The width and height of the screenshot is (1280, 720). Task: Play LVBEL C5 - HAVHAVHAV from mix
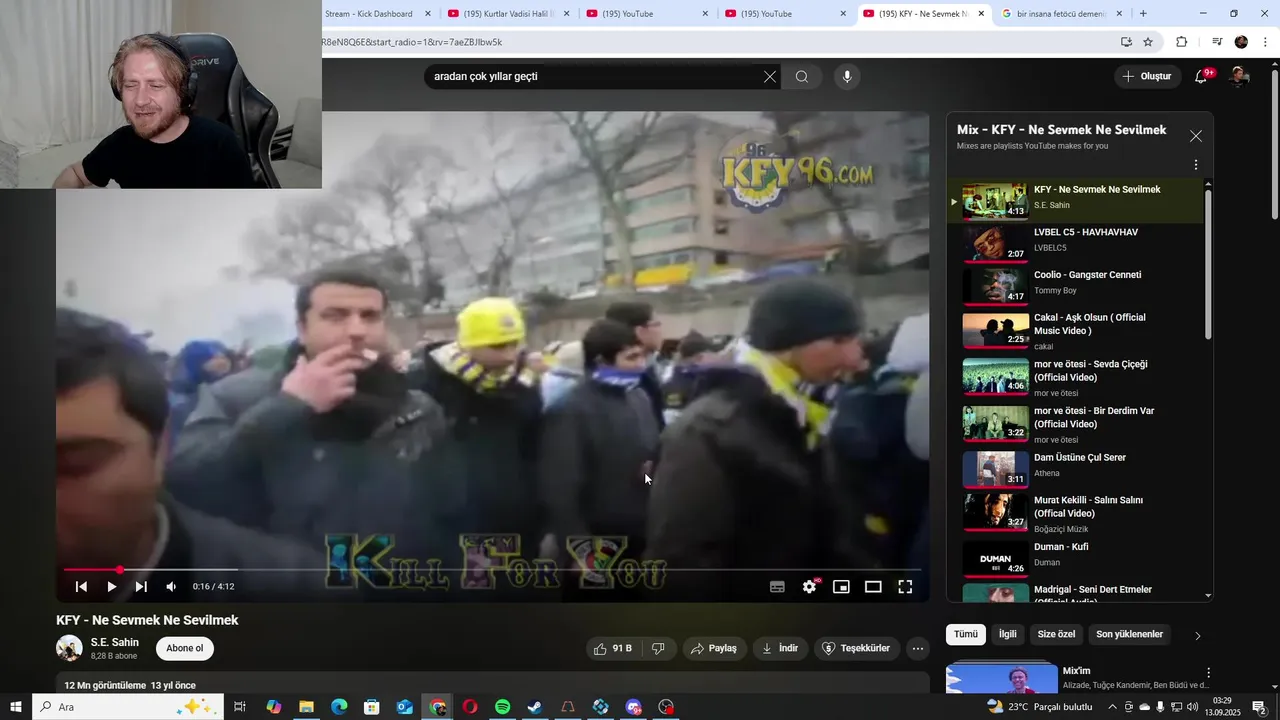pos(1076,243)
